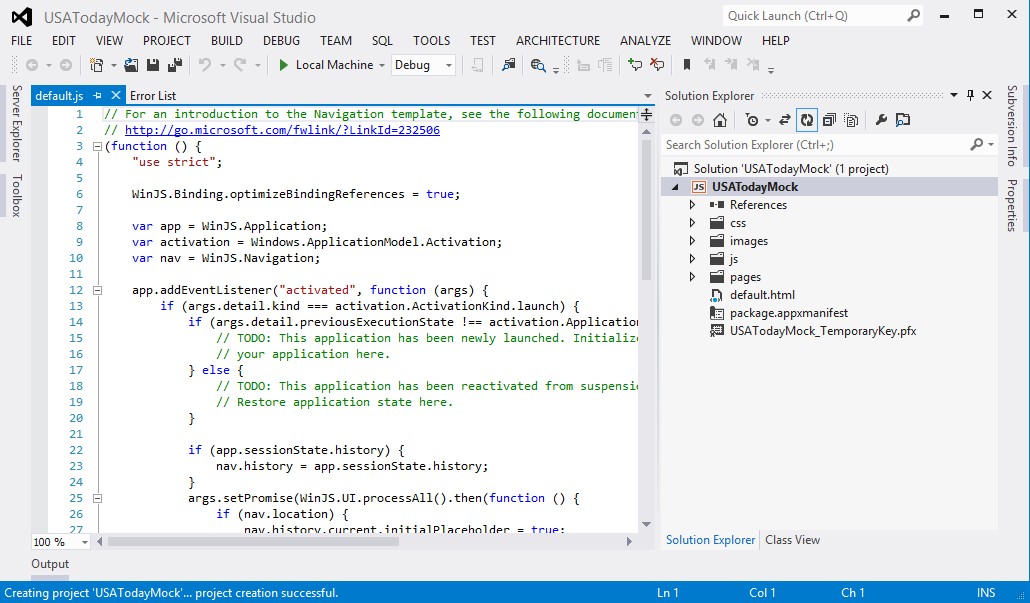Image resolution: width=1030 pixels, height=603 pixels.
Task: Select the Find in Files icon
Action: tap(508, 64)
